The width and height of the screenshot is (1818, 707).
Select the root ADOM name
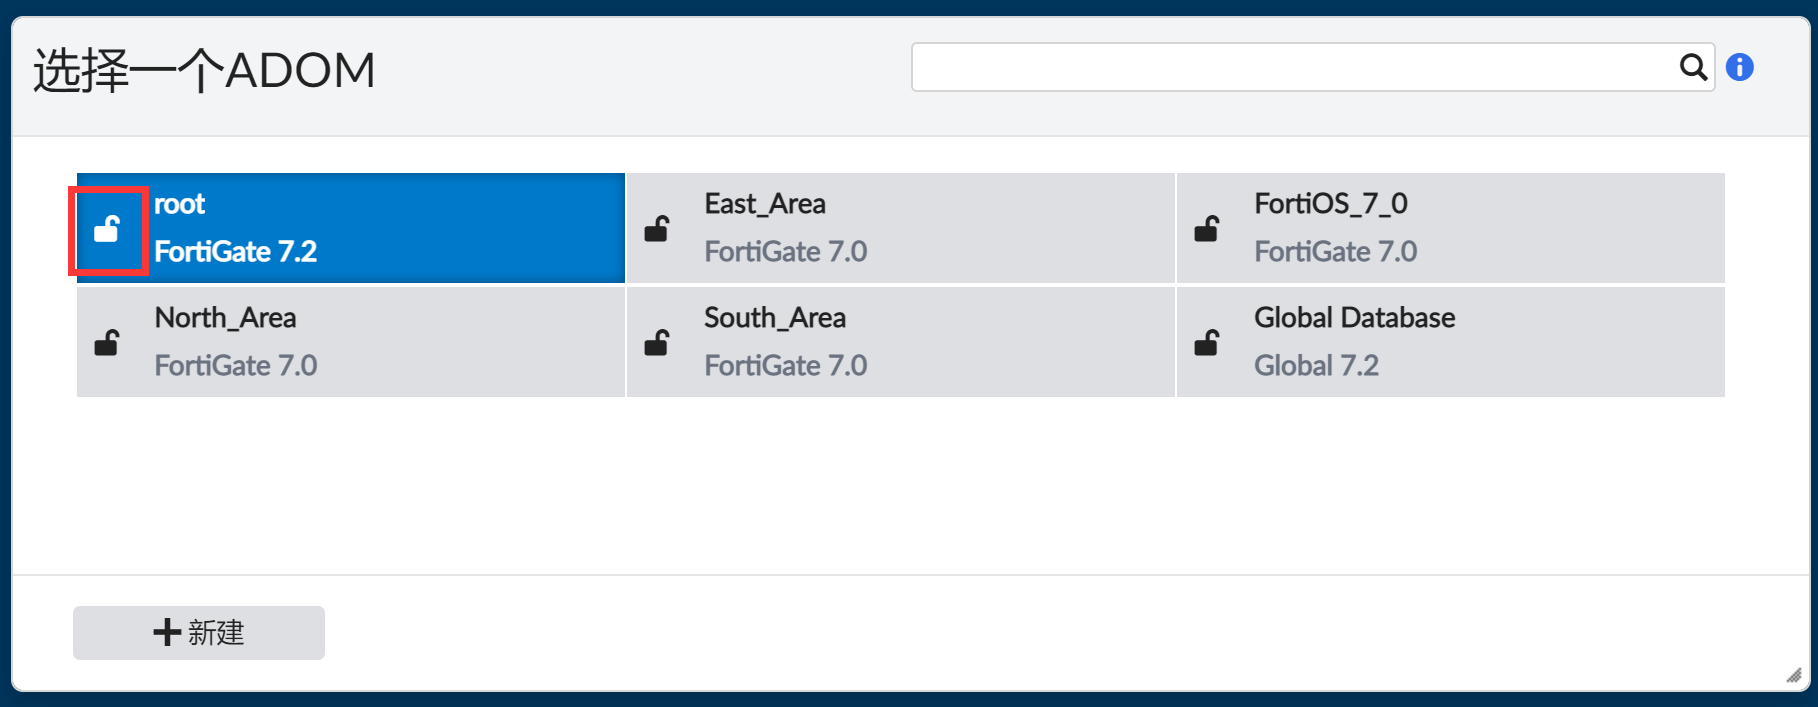click(180, 204)
